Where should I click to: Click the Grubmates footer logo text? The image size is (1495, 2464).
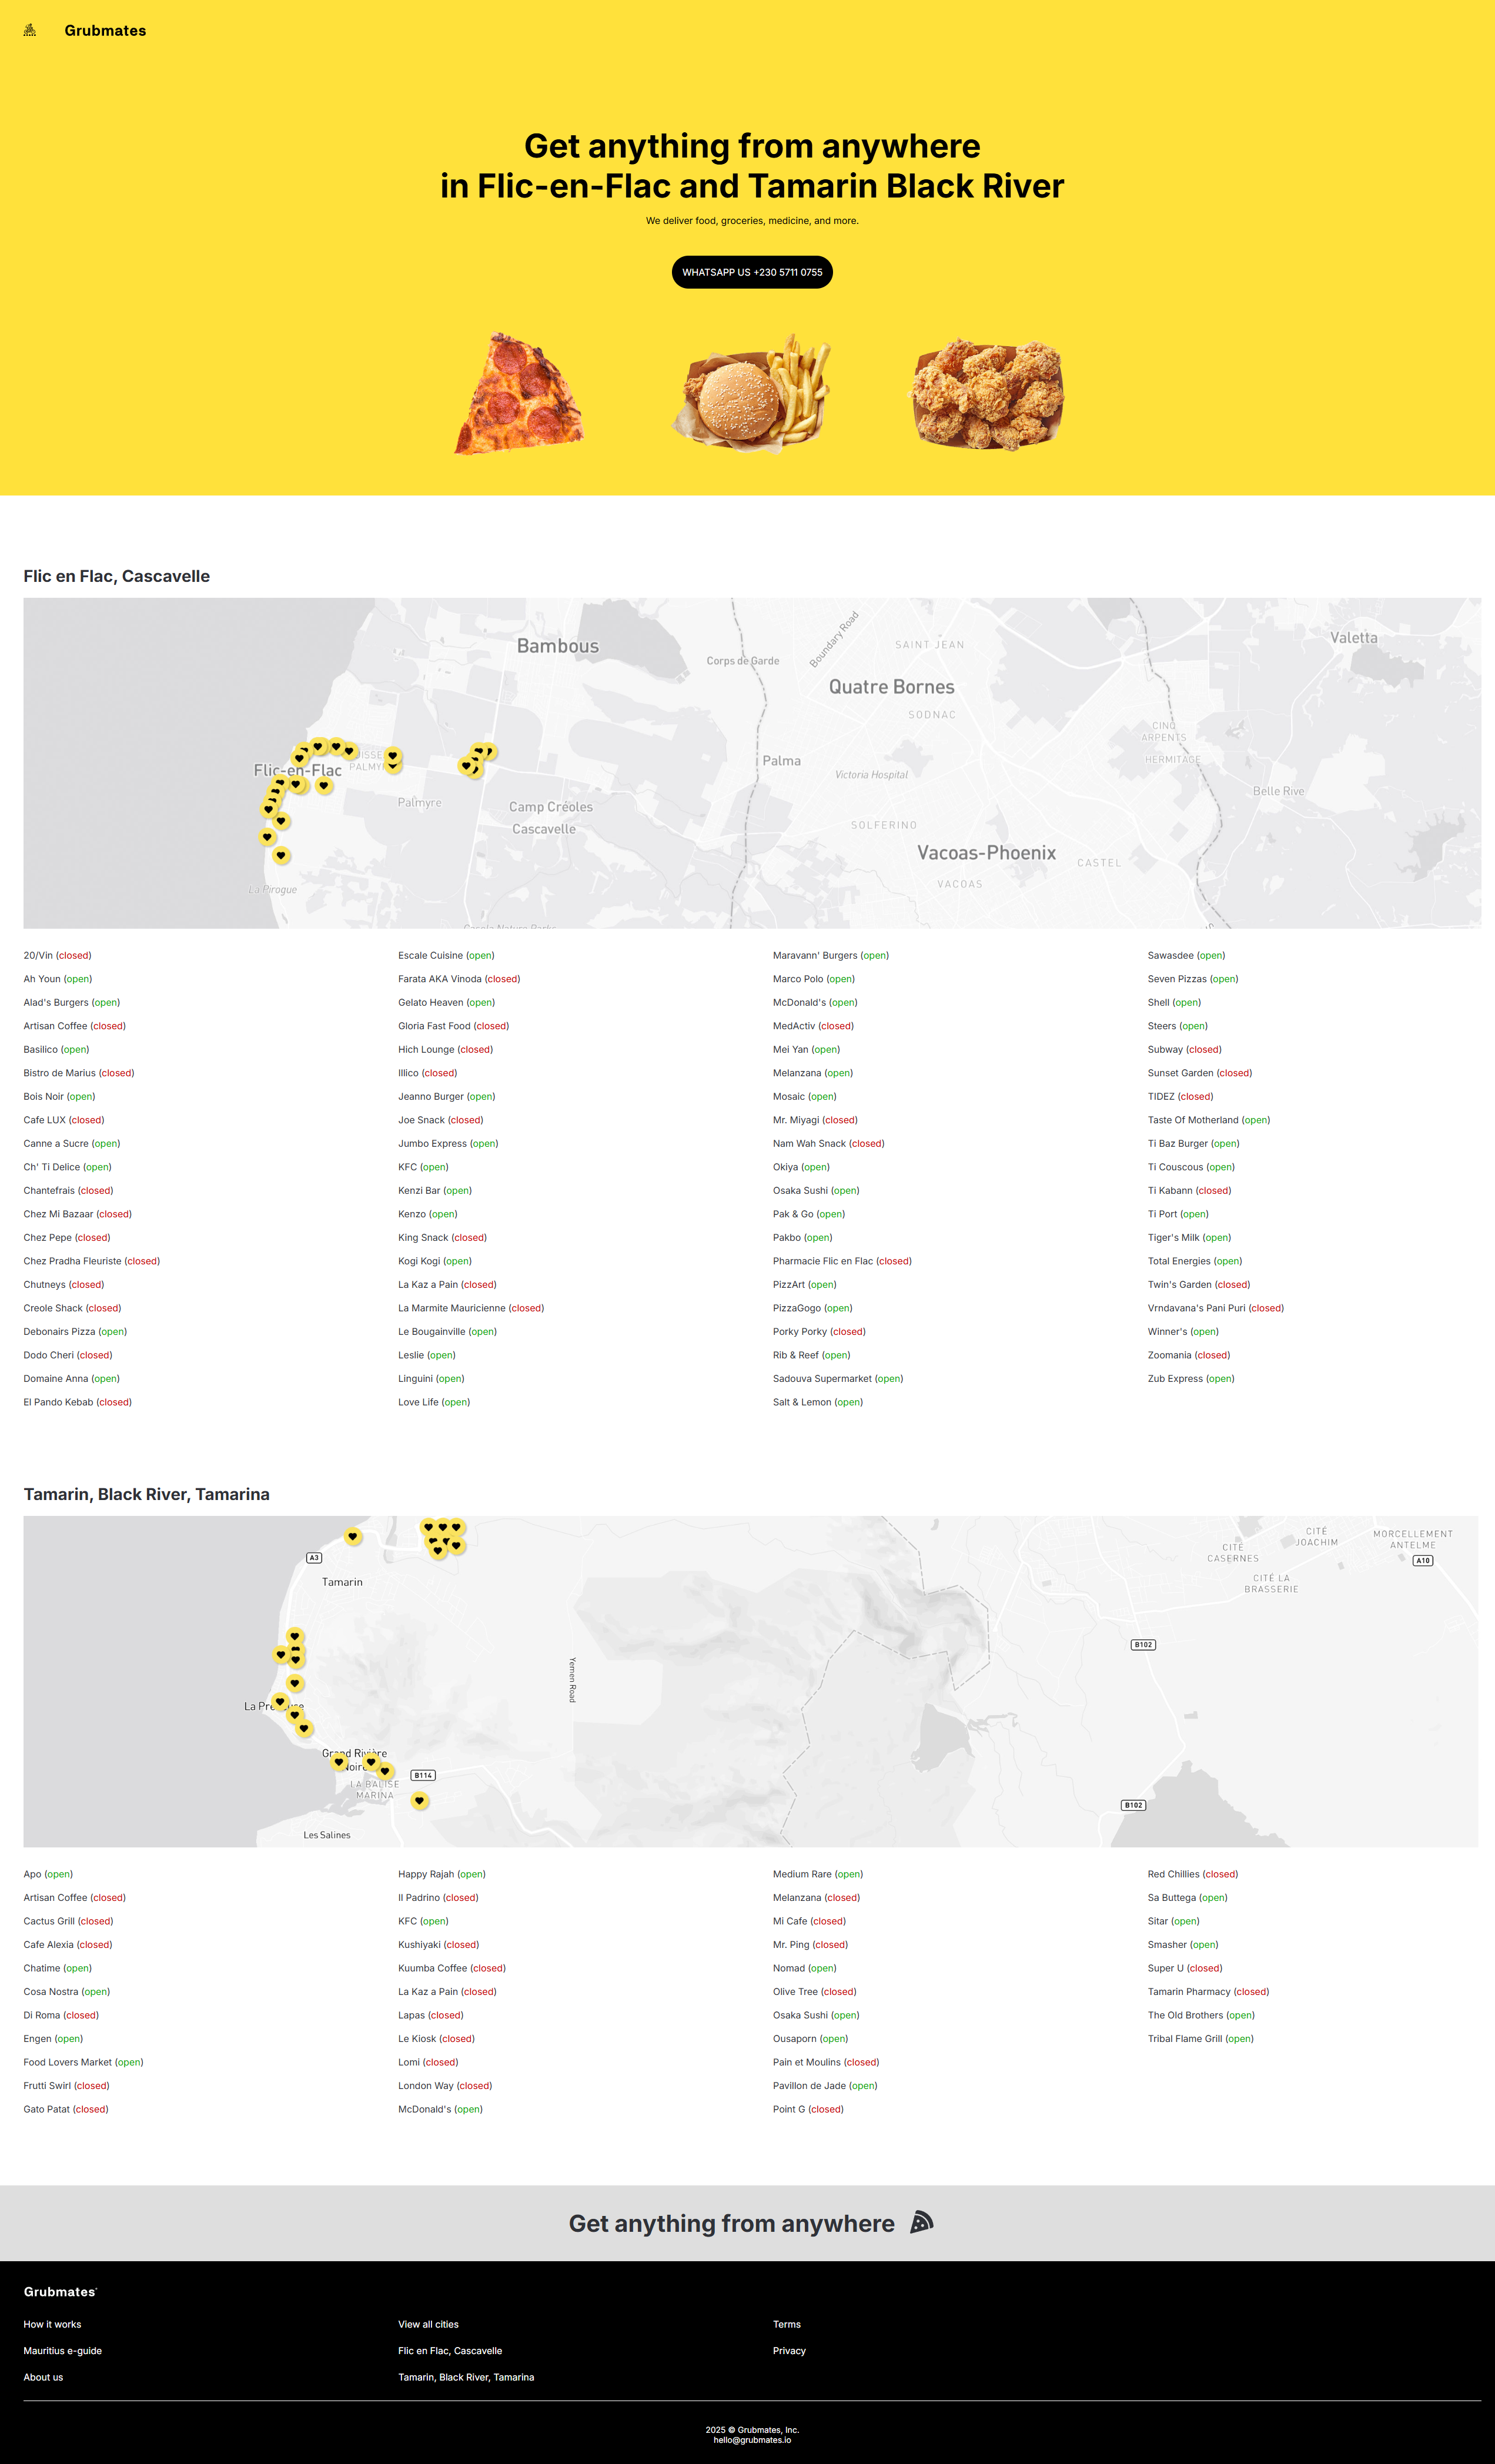coord(60,2291)
